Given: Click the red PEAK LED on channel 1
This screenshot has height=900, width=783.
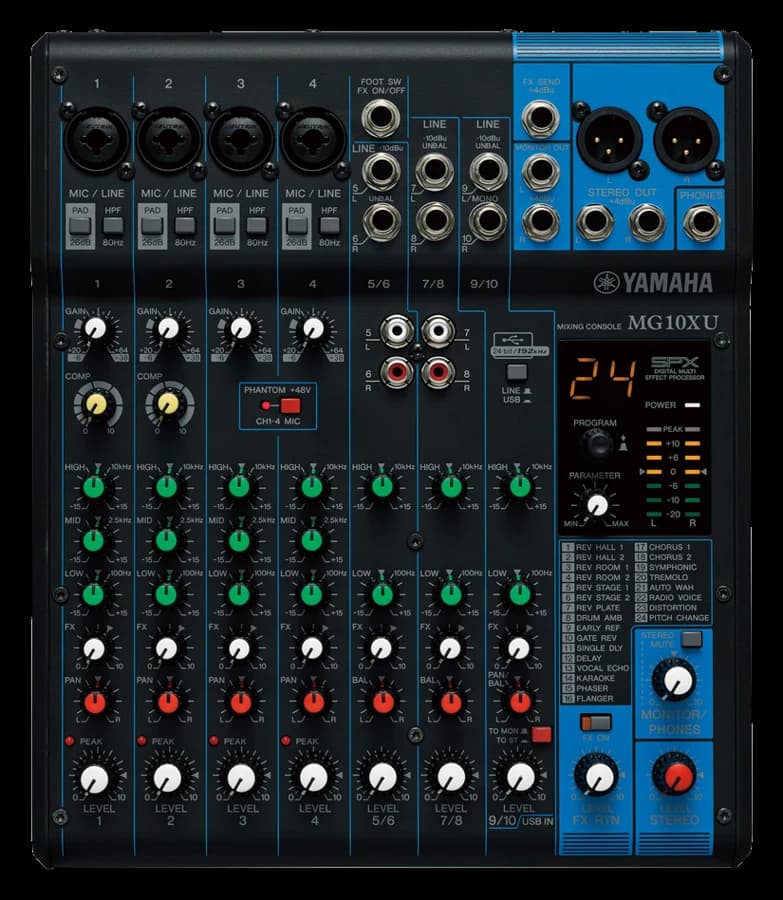Looking at the screenshot, I should (69, 741).
